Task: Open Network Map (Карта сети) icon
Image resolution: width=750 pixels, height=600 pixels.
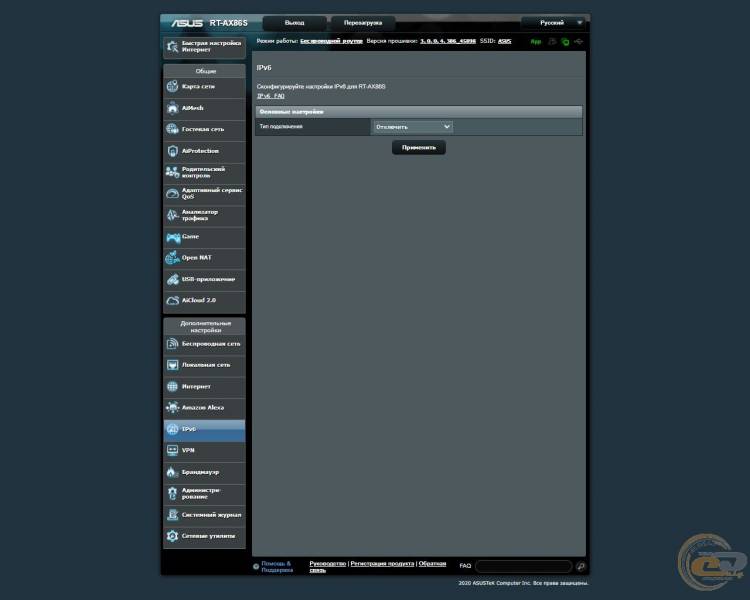Action: tap(172, 87)
